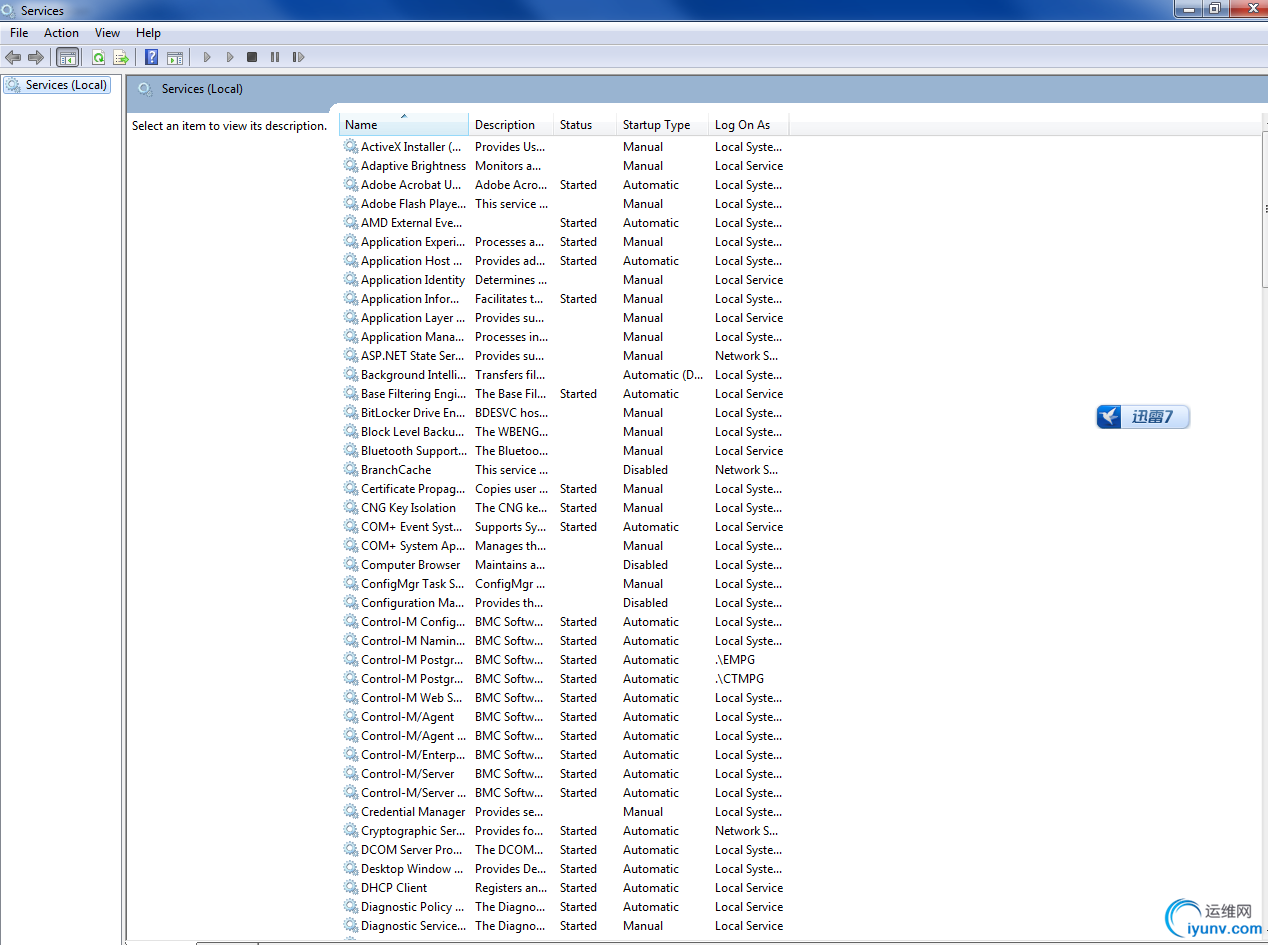Screen dimensions: 1268x945
Task: Sort by the Name column header
Action: coord(404,125)
